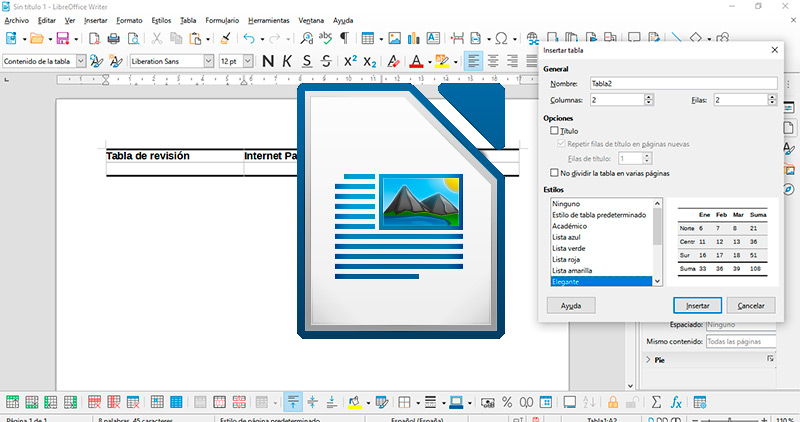Click the Ayuda button in dialog
This screenshot has height=422, width=800.
[571, 306]
